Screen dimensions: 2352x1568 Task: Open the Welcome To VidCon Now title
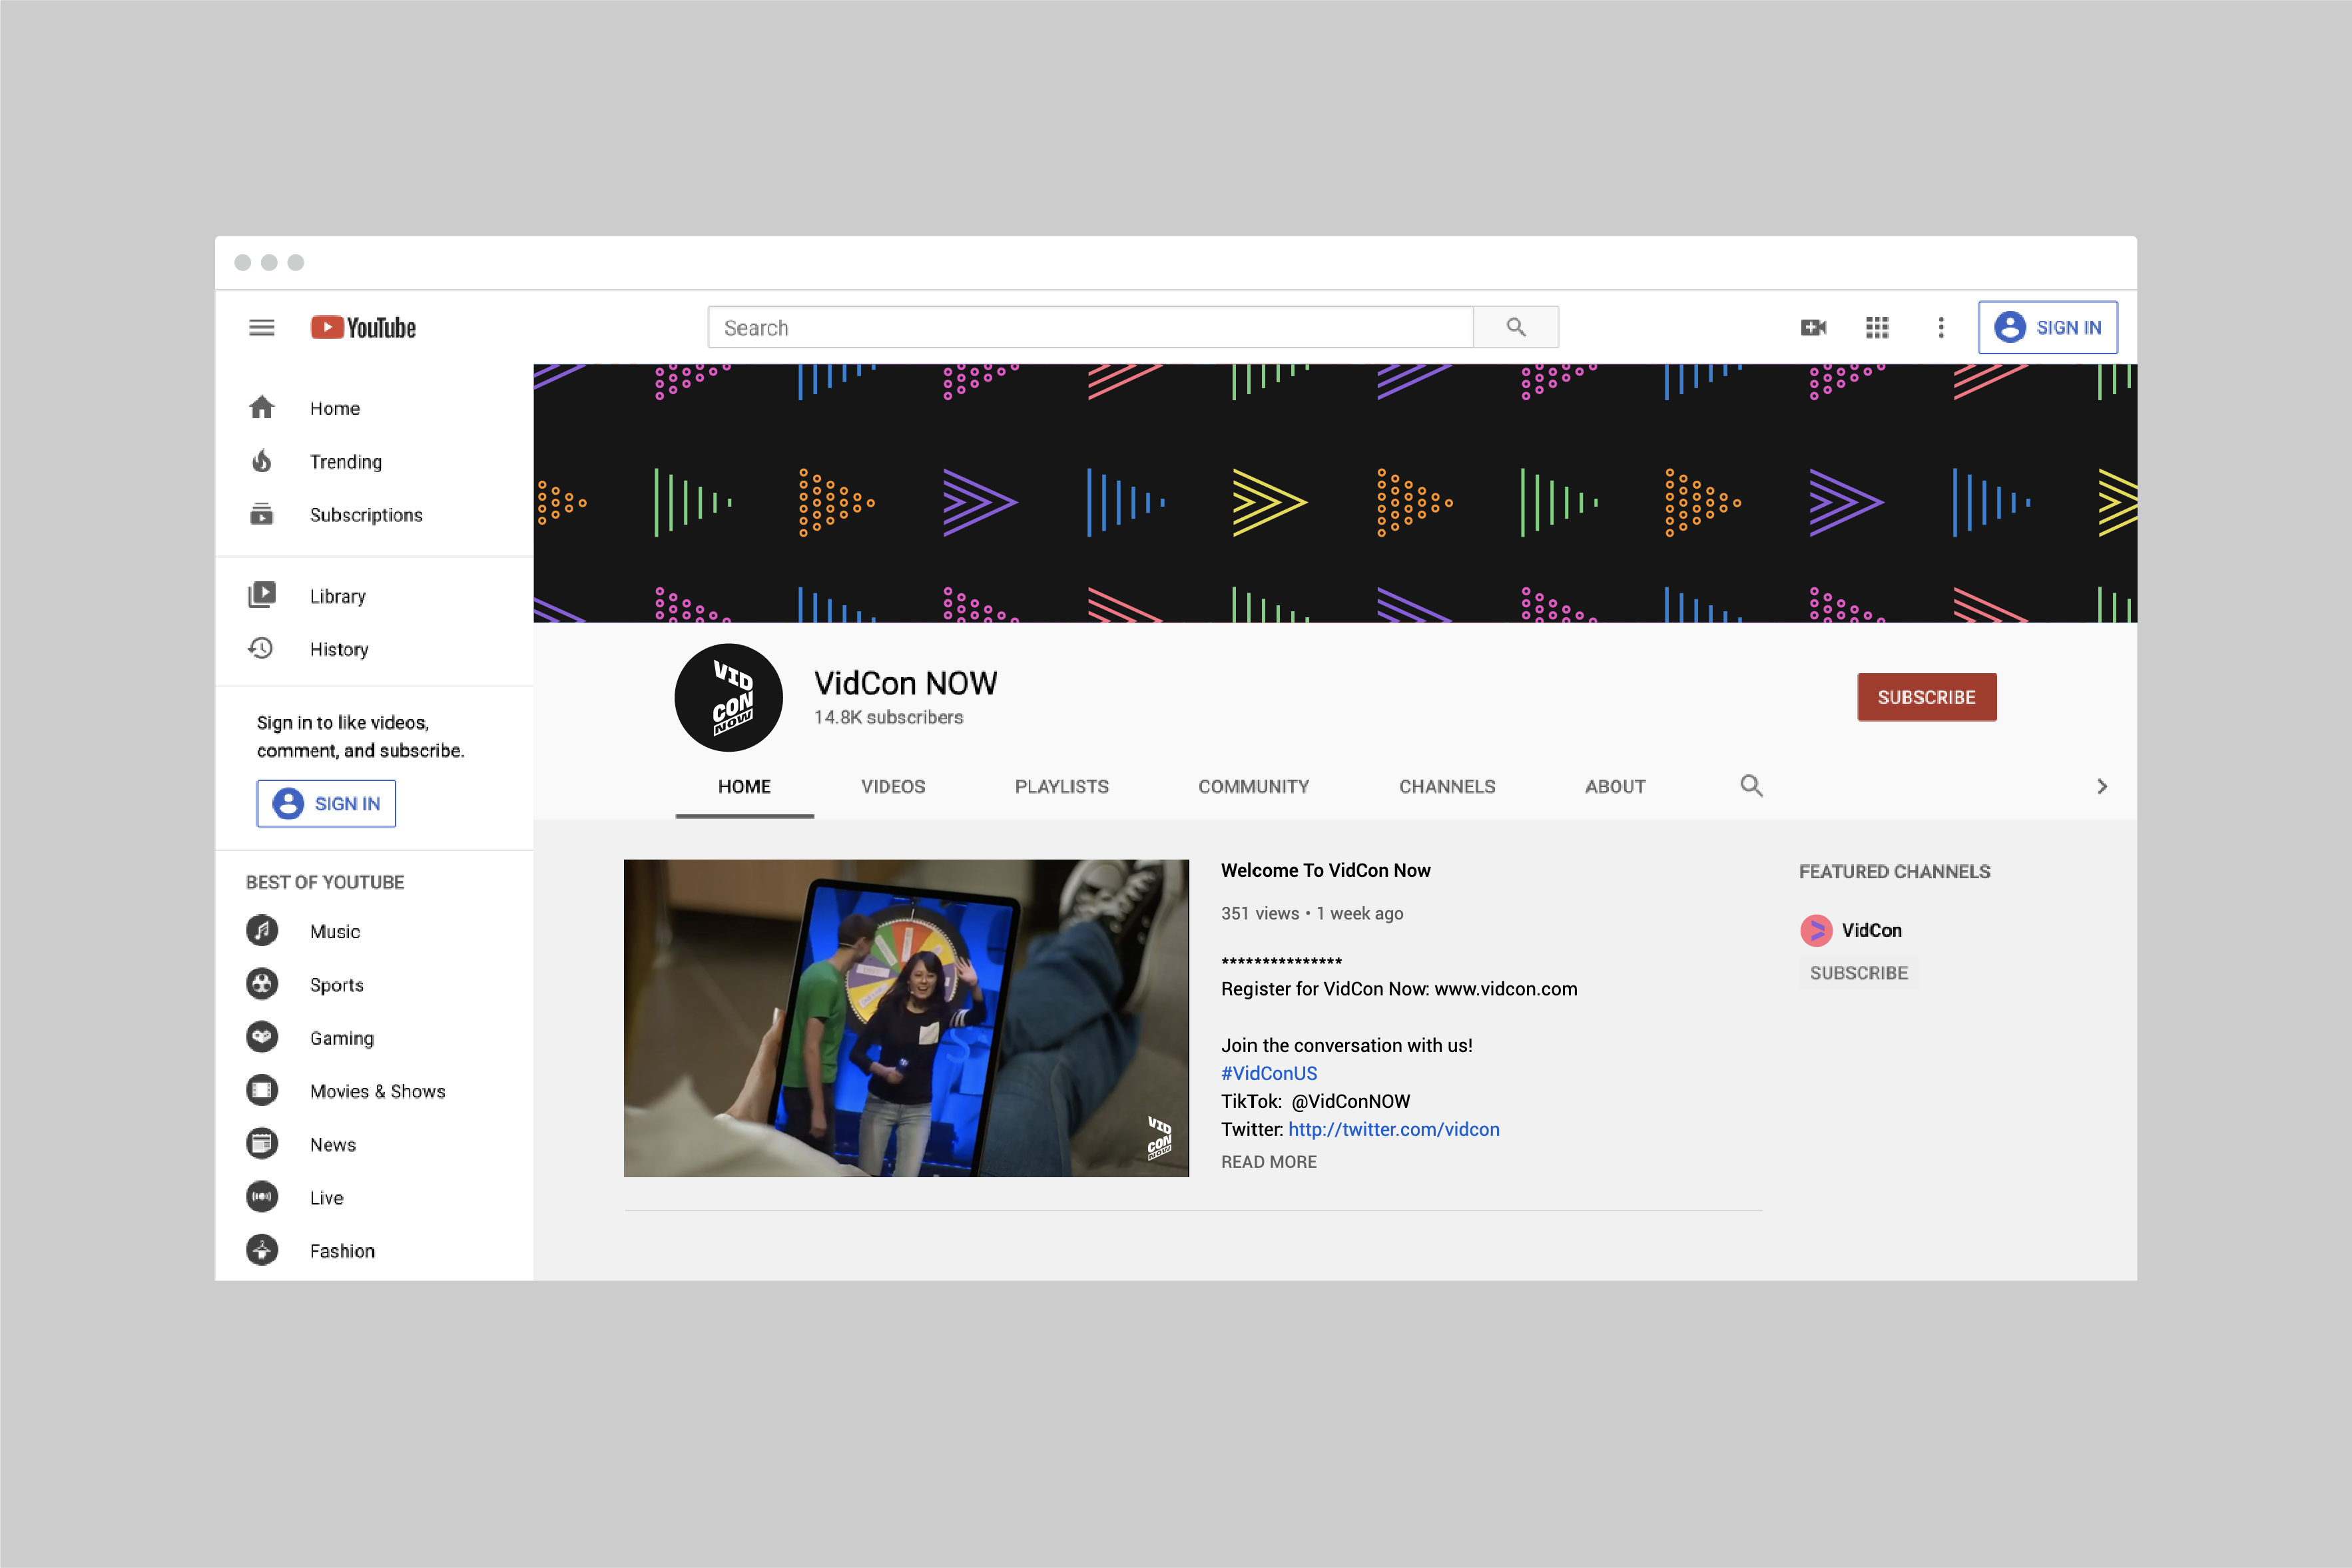(x=1325, y=870)
